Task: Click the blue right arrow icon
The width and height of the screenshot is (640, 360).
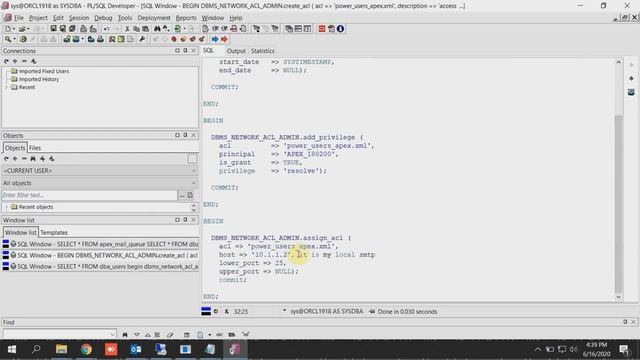Action: [x=215, y=40]
